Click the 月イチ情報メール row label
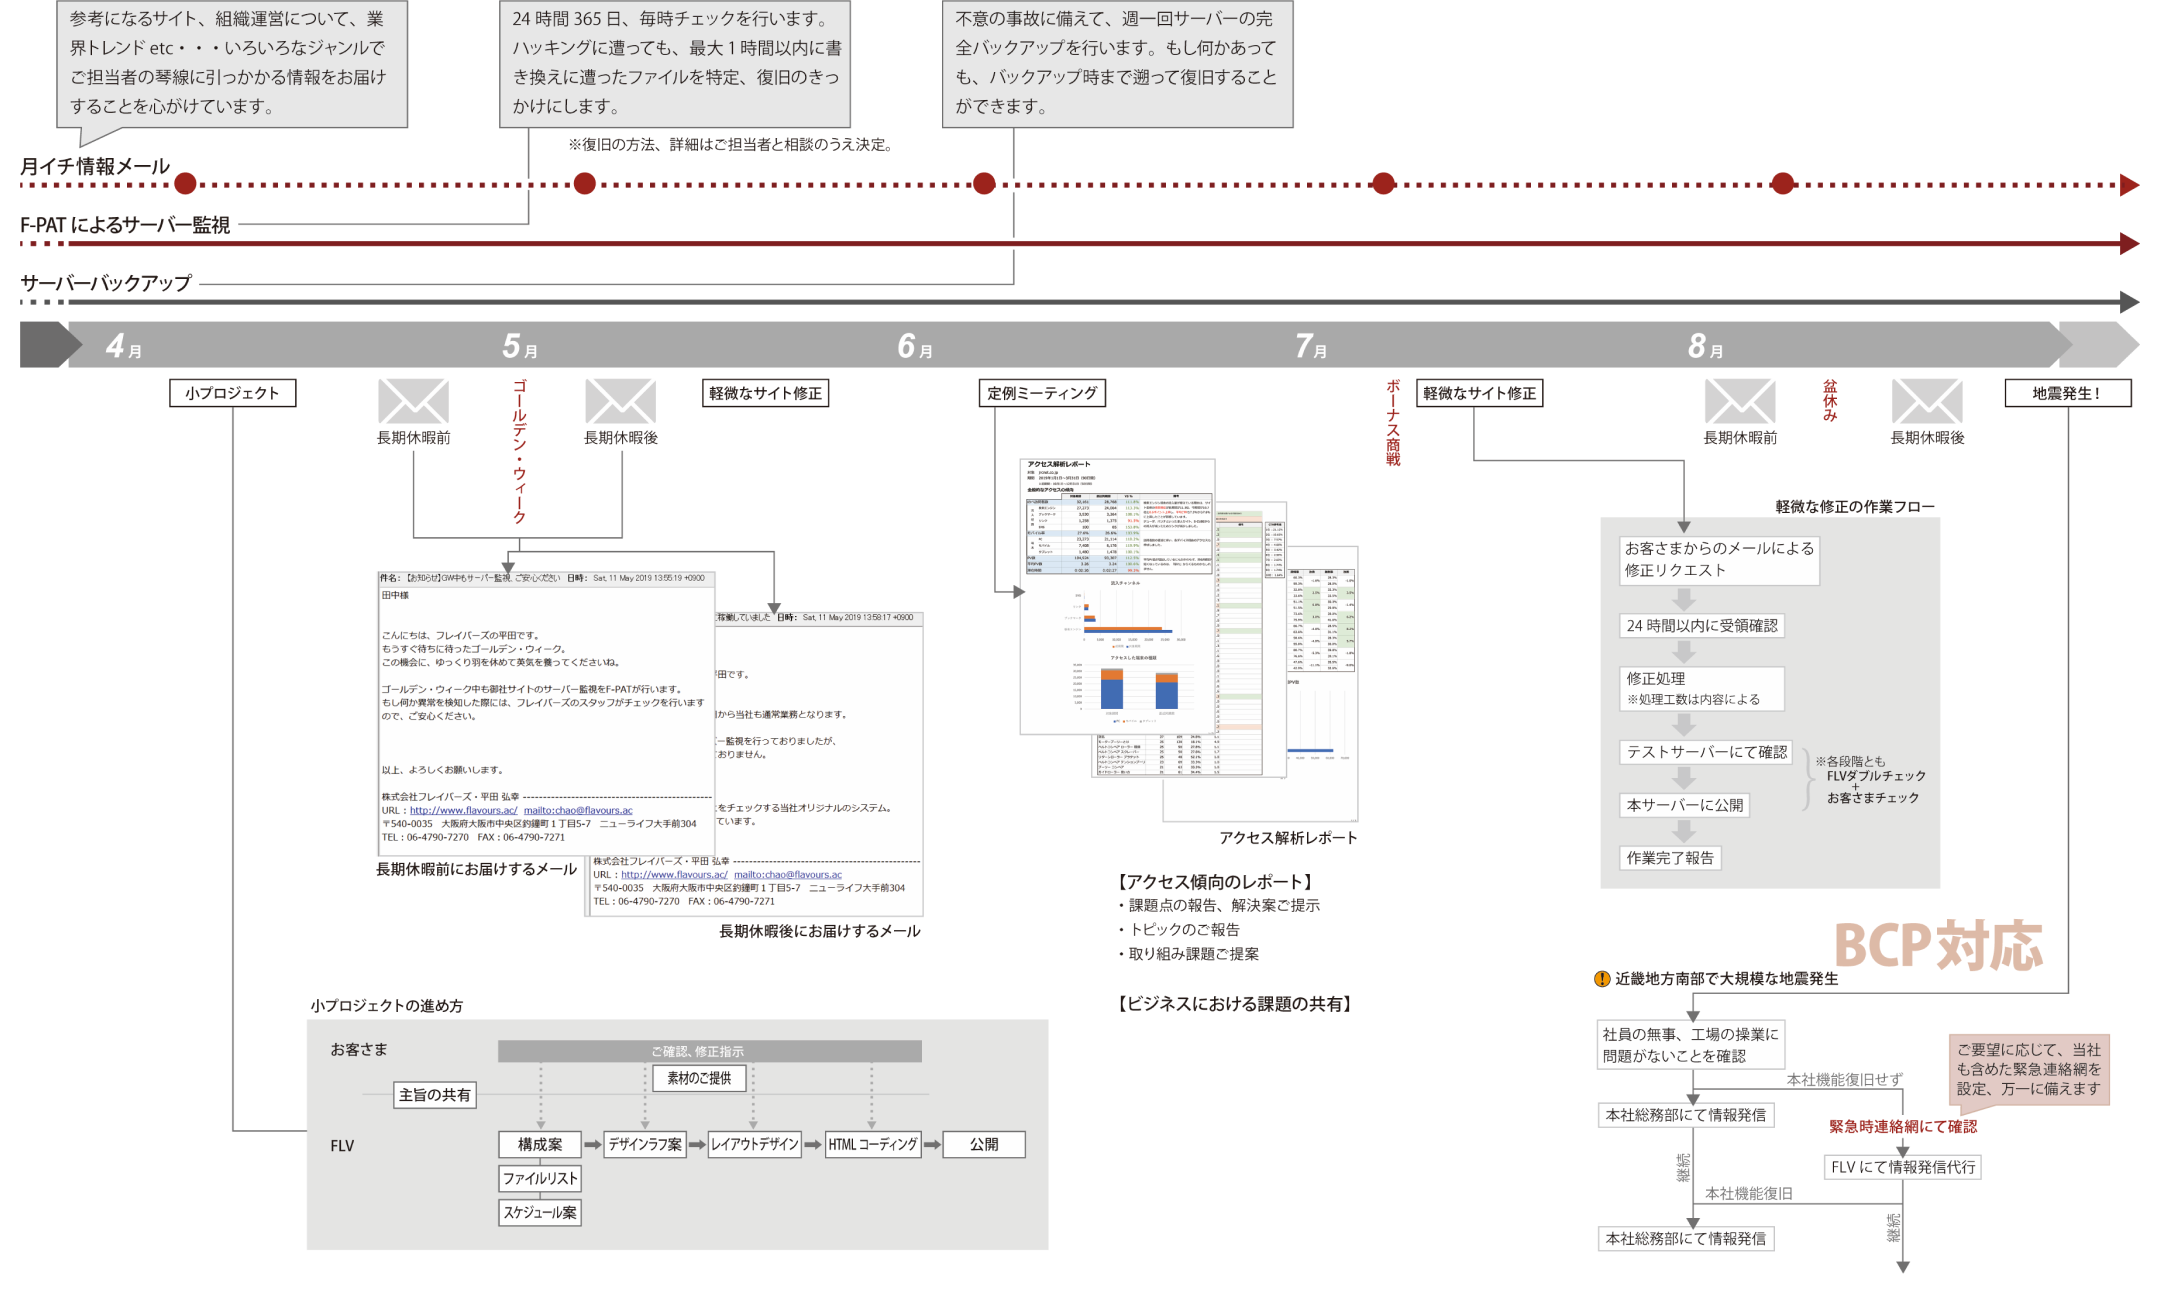 pyautogui.click(x=95, y=166)
